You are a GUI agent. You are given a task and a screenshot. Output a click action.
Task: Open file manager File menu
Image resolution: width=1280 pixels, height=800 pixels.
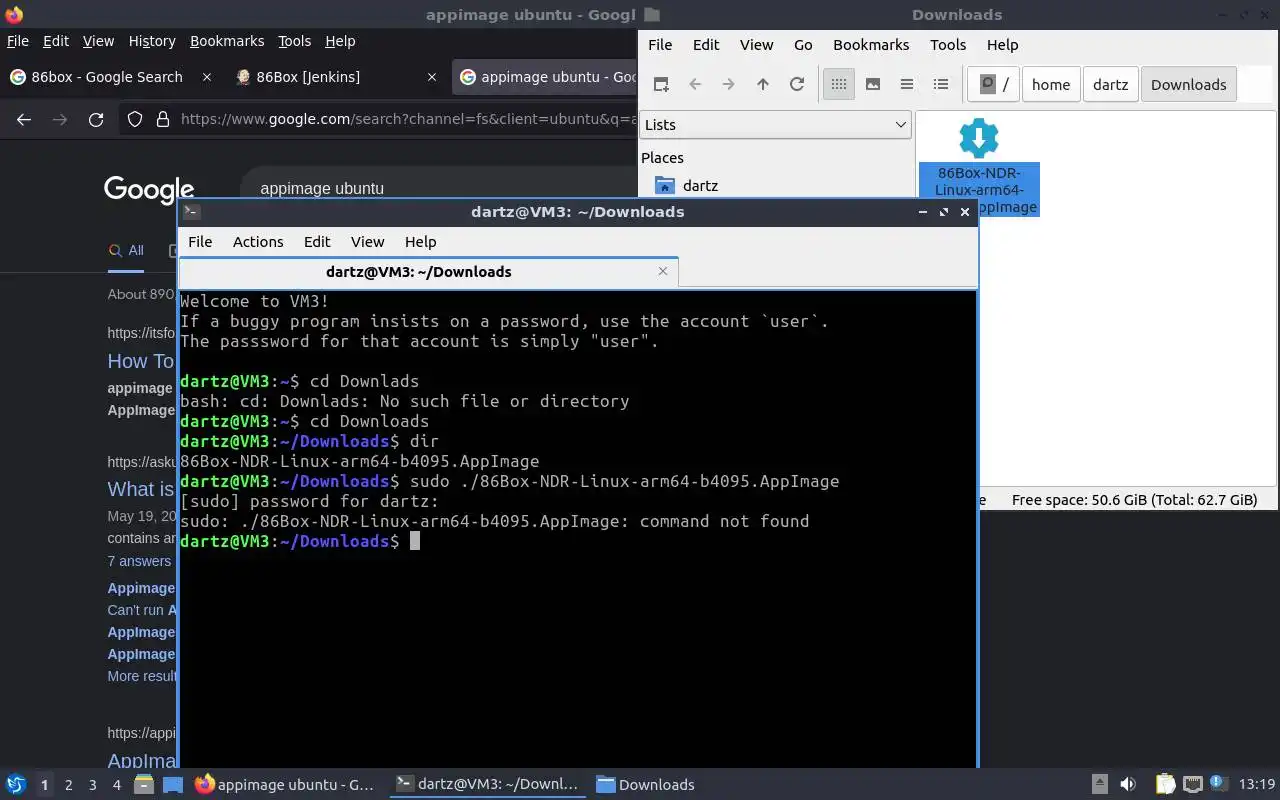click(660, 45)
